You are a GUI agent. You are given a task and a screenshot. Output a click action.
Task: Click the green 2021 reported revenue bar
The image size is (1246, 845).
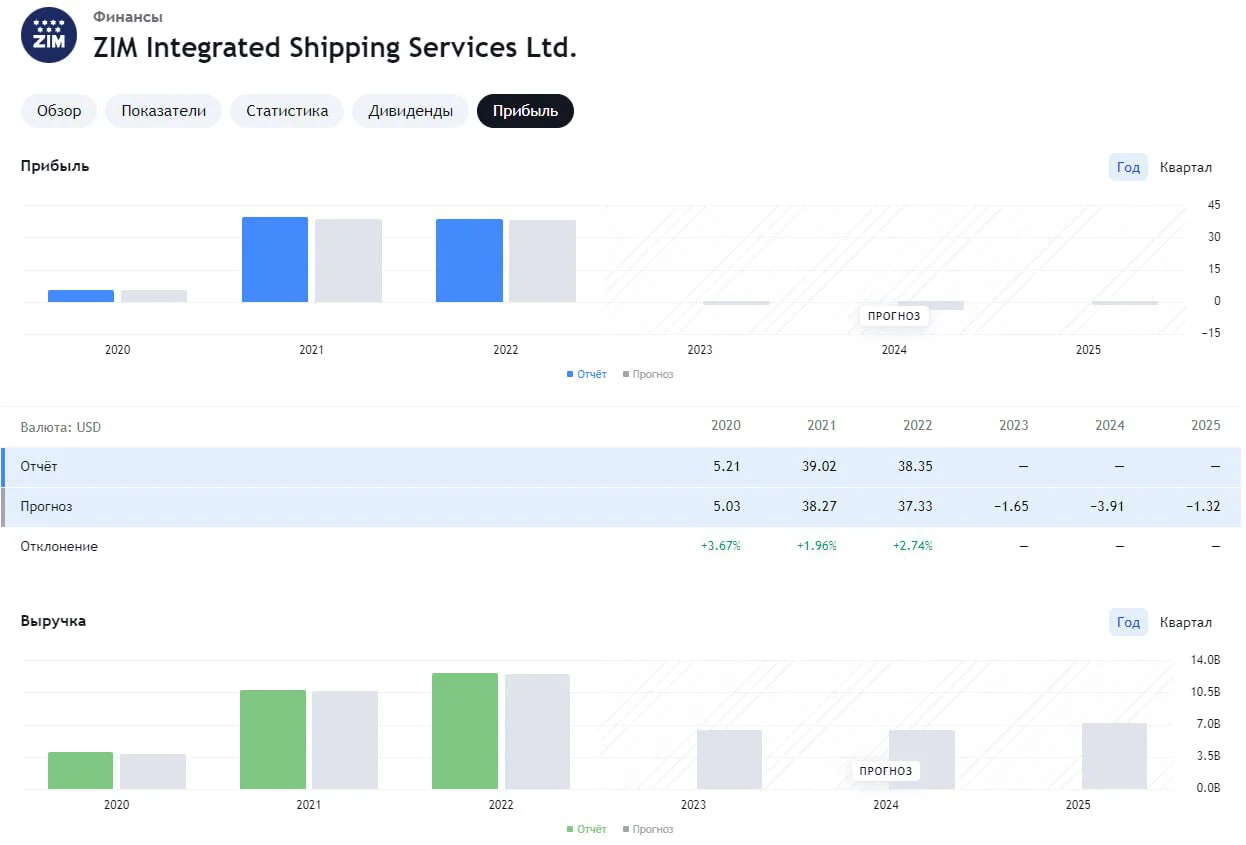coord(273,739)
